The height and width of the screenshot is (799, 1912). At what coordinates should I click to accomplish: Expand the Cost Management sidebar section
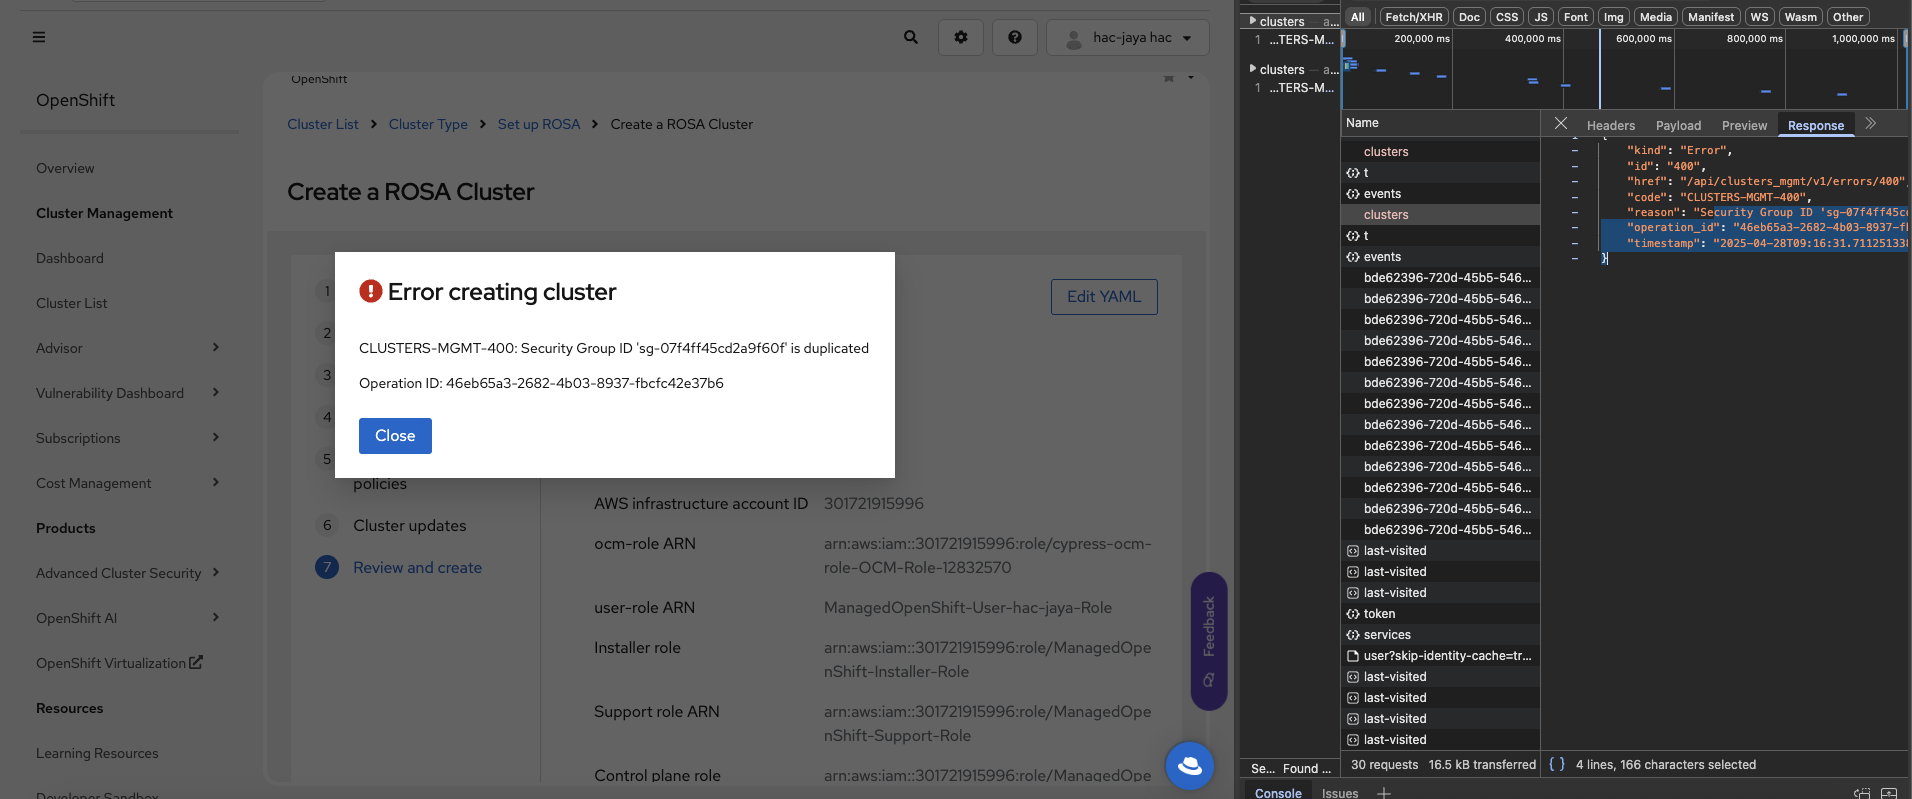click(128, 483)
